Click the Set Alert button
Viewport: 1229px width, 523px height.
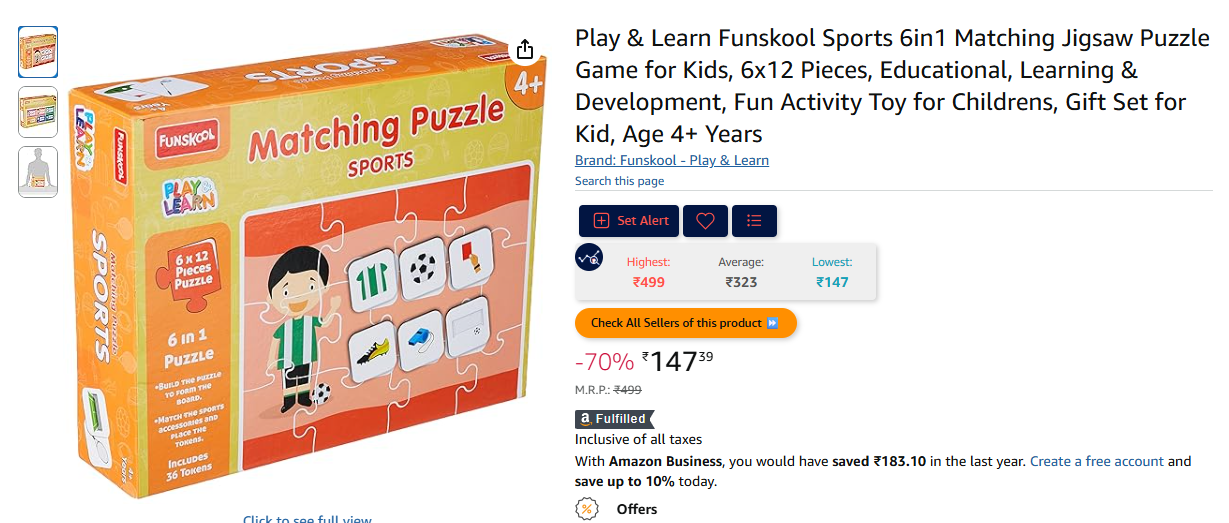(629, 221)
